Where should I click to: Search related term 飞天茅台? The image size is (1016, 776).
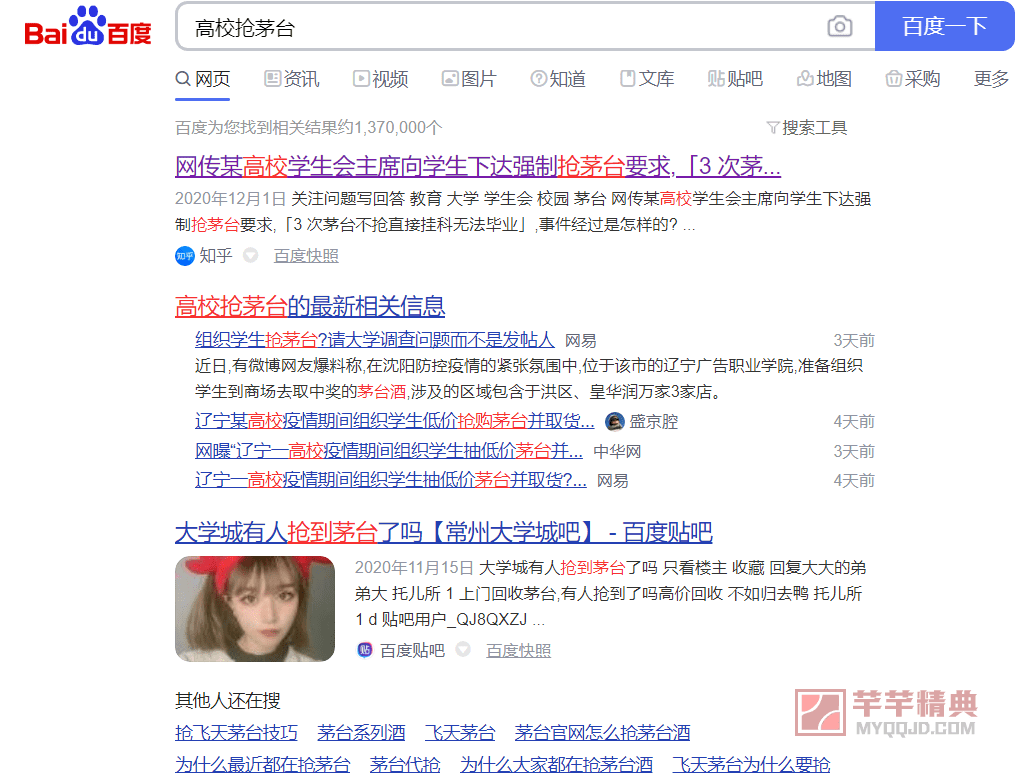click(460, 733)
